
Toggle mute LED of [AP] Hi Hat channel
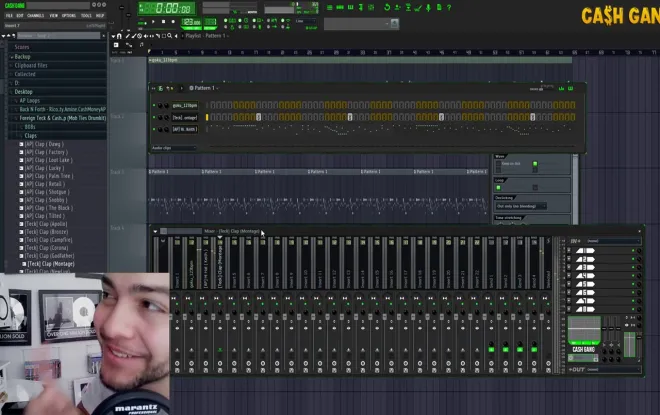click(154, 129)
